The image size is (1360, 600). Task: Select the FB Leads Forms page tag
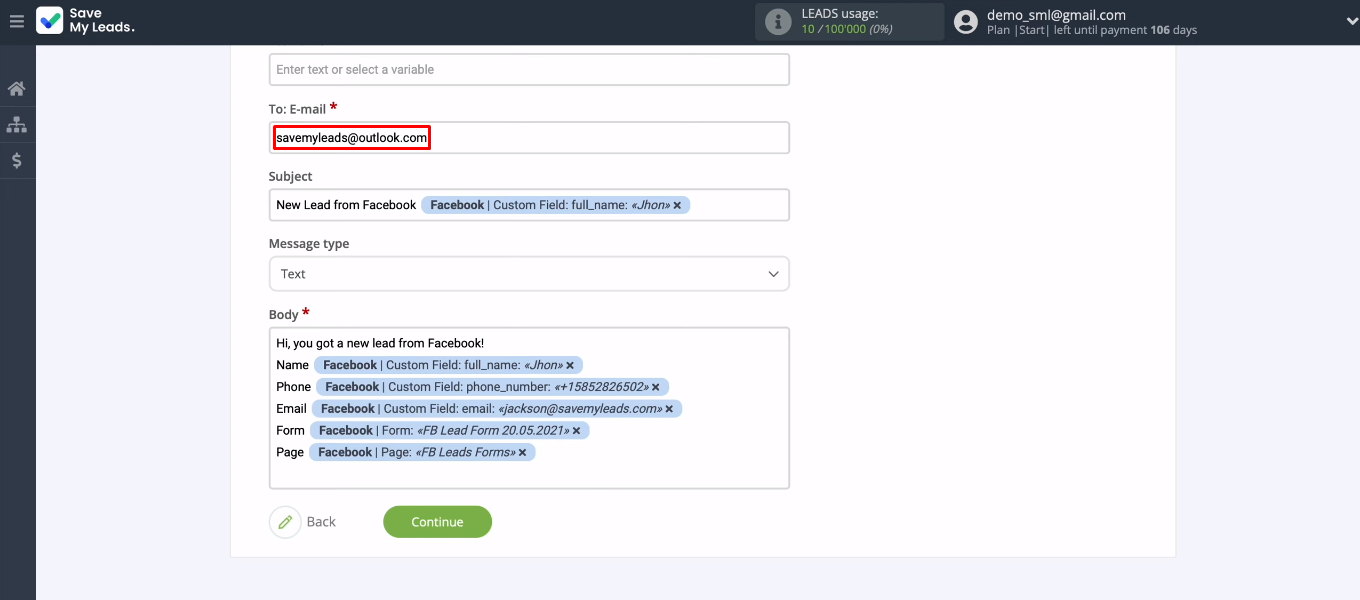point(422,453)
